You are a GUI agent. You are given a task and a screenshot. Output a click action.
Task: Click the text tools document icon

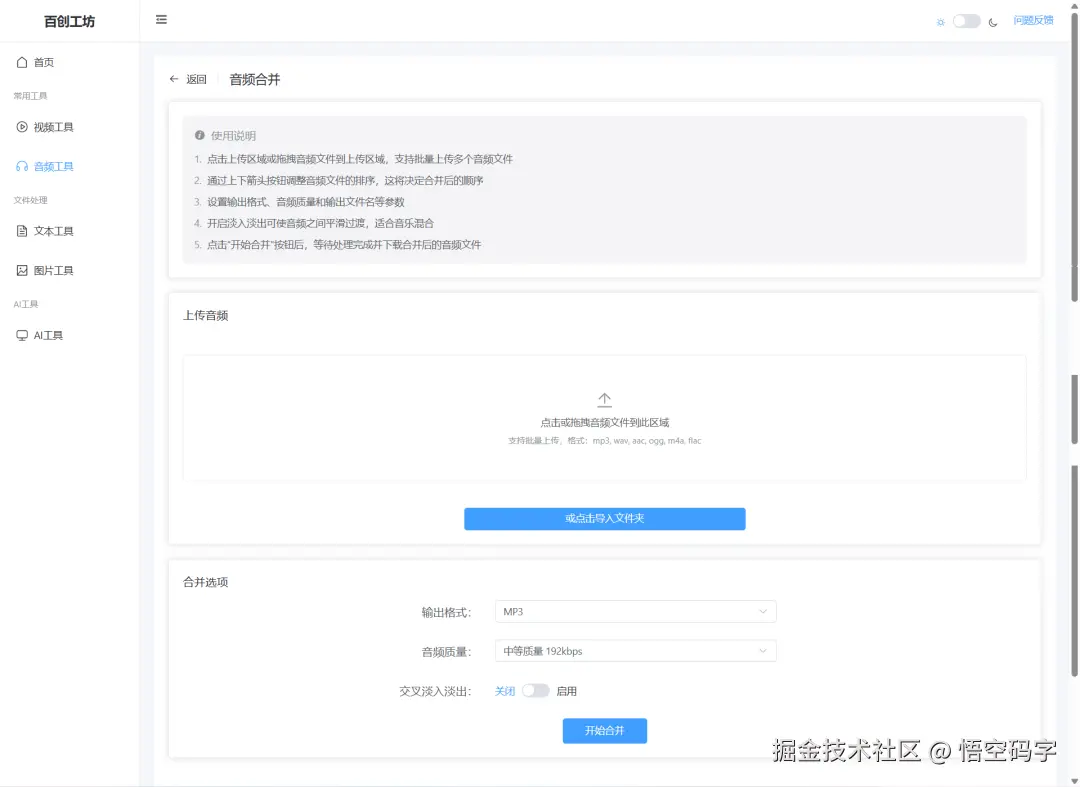tap(21, 231)
